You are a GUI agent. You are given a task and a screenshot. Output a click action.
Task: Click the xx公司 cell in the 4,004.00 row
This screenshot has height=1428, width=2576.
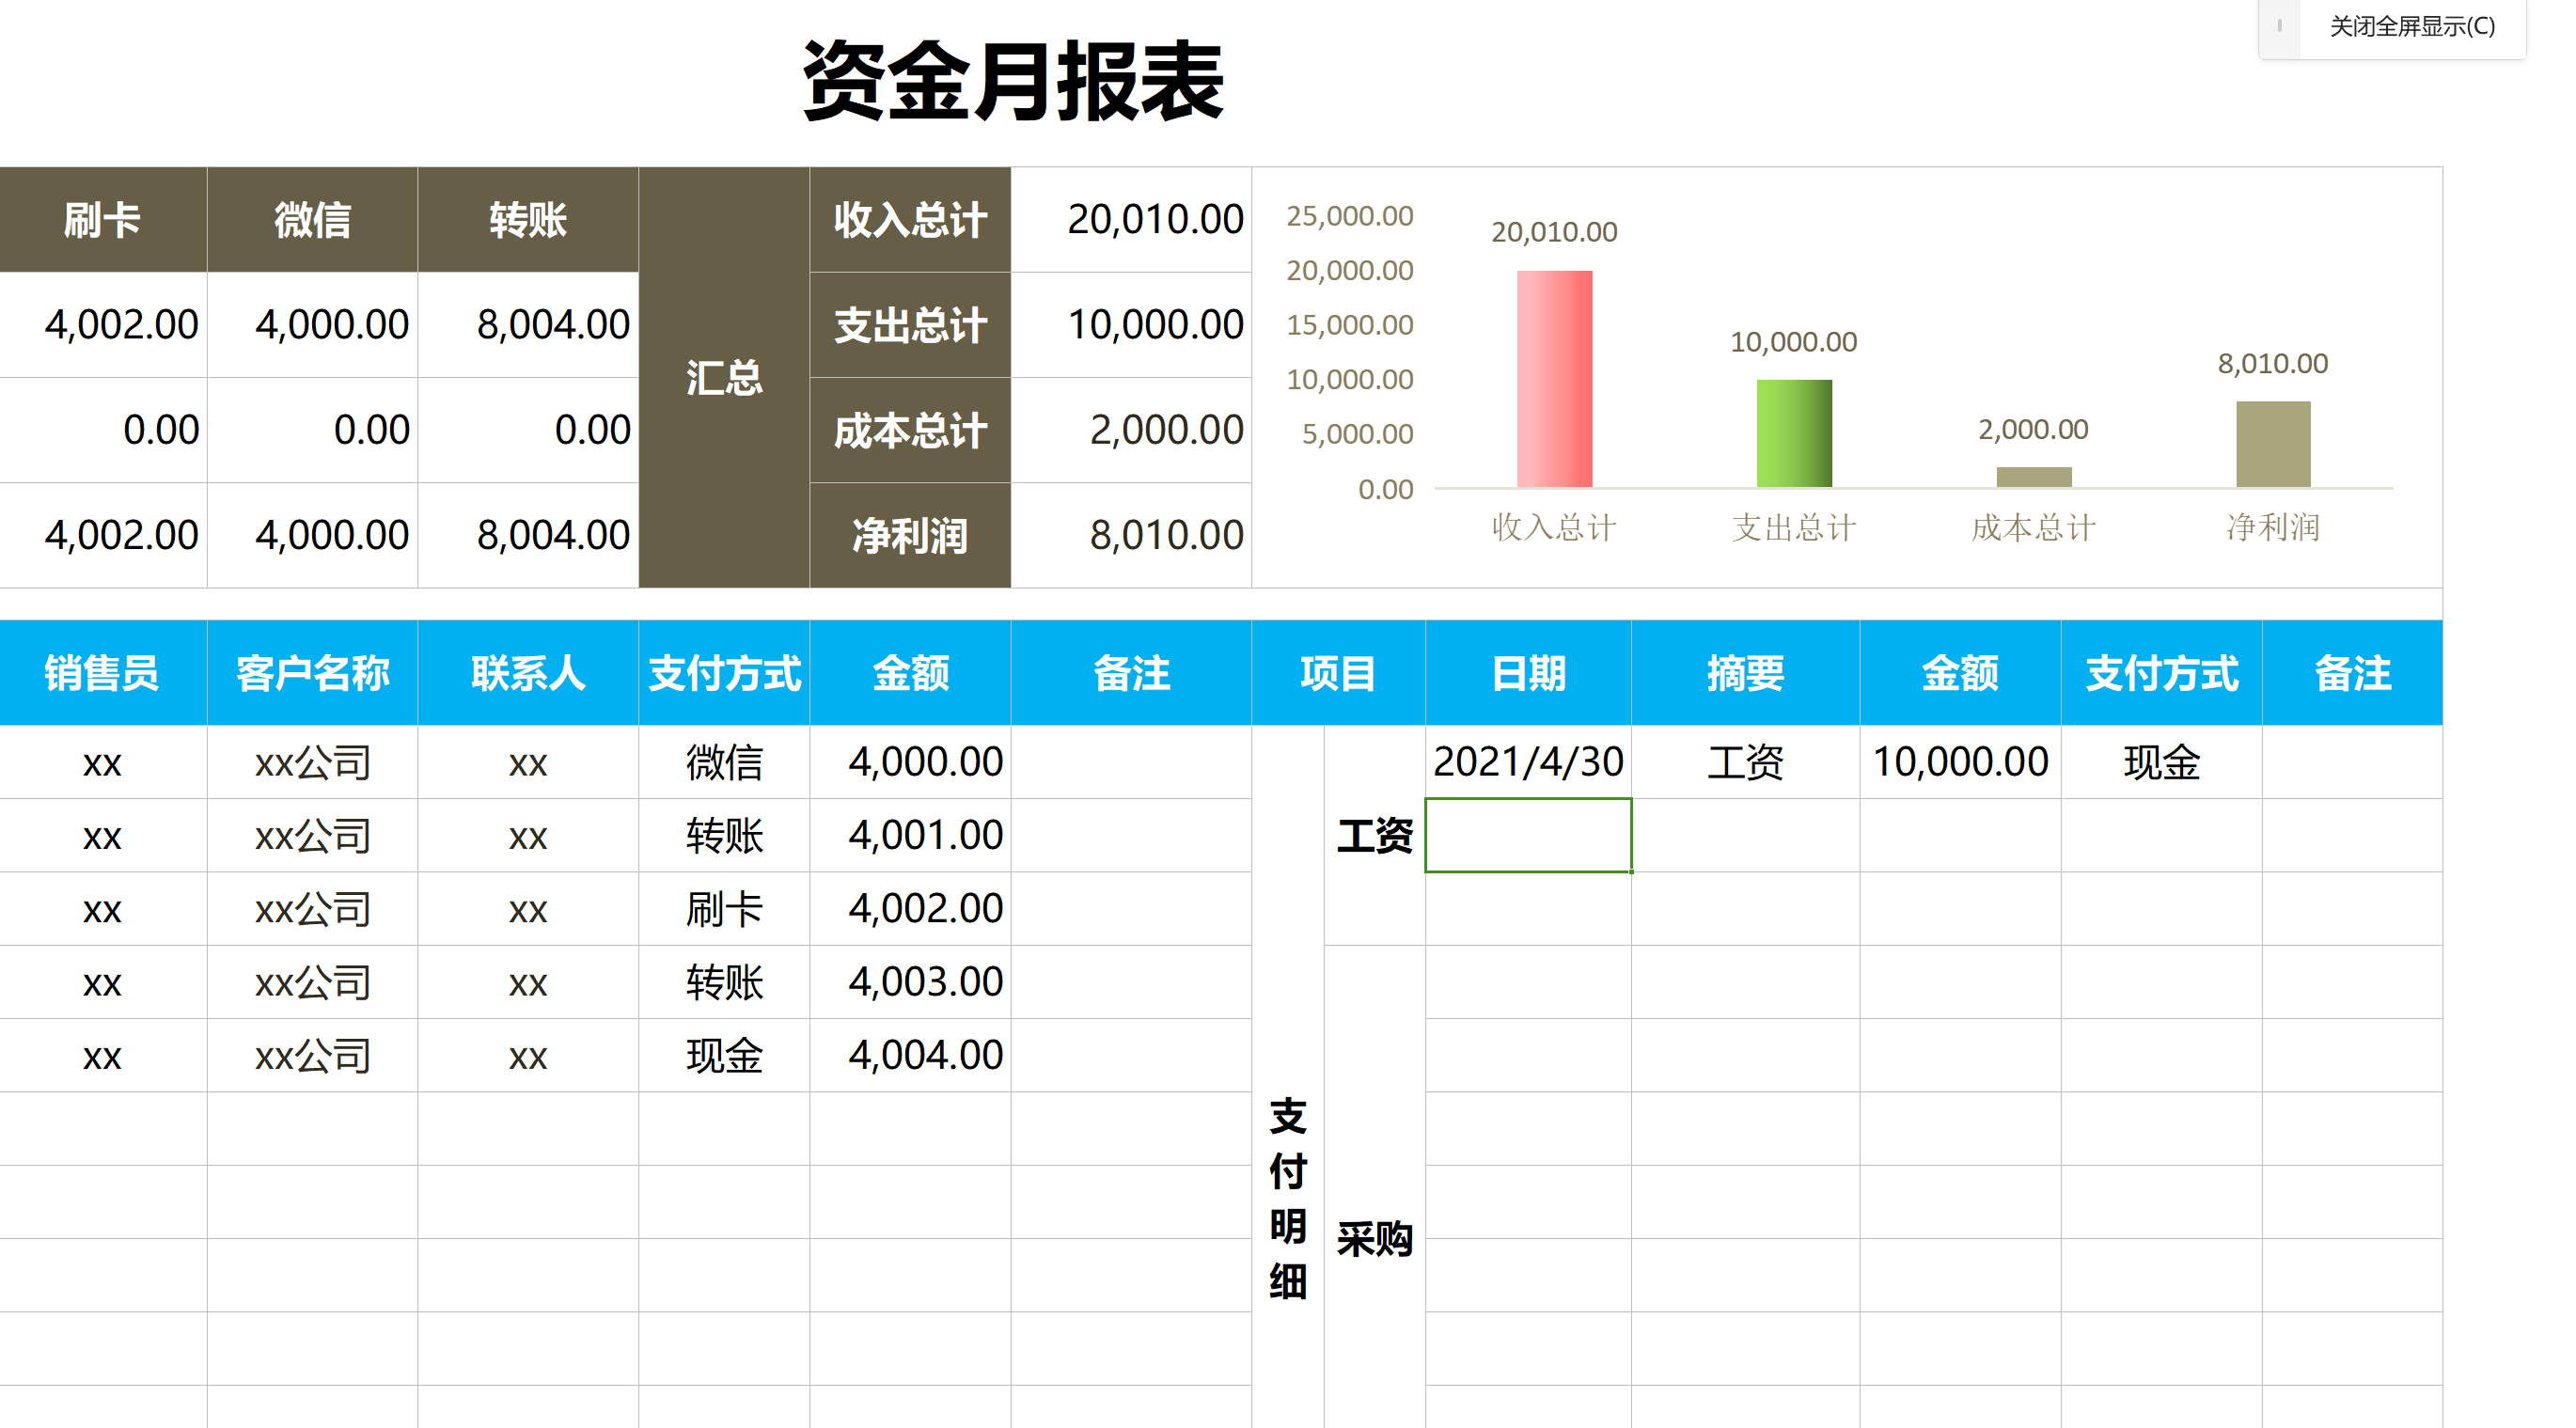[x=312, y=1055]
